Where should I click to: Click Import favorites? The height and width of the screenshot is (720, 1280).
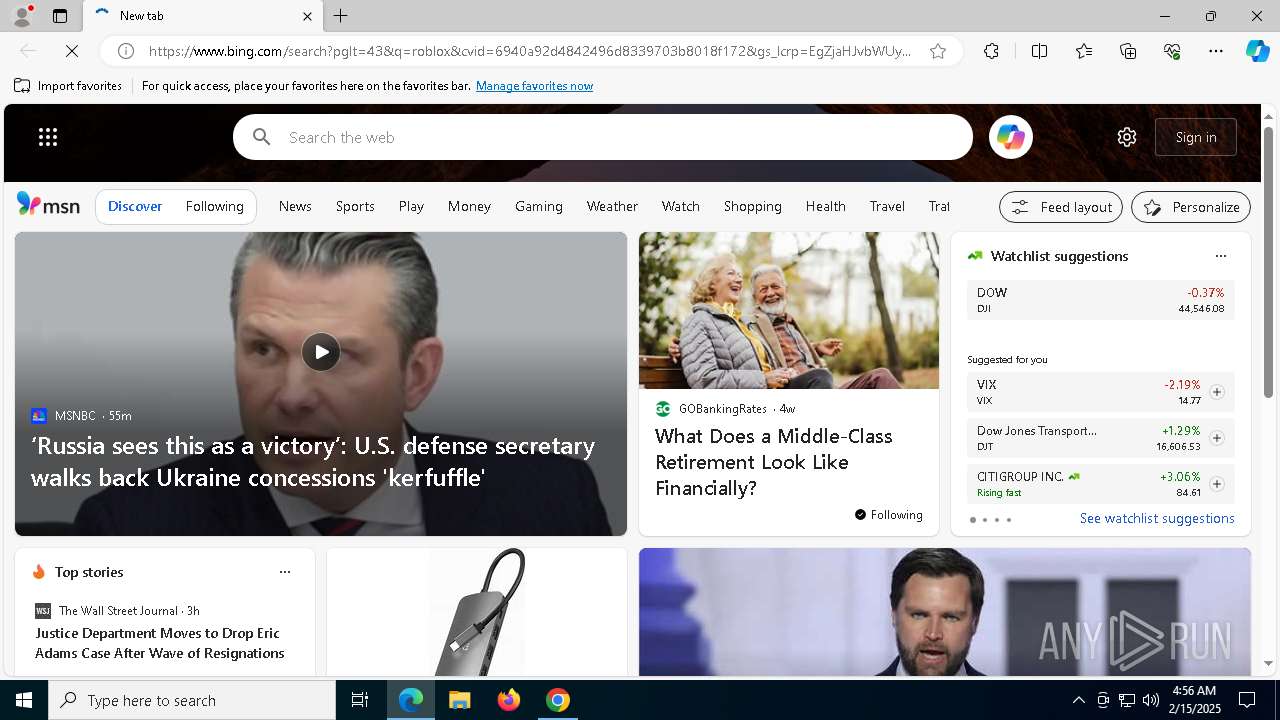tap(68, 86)
